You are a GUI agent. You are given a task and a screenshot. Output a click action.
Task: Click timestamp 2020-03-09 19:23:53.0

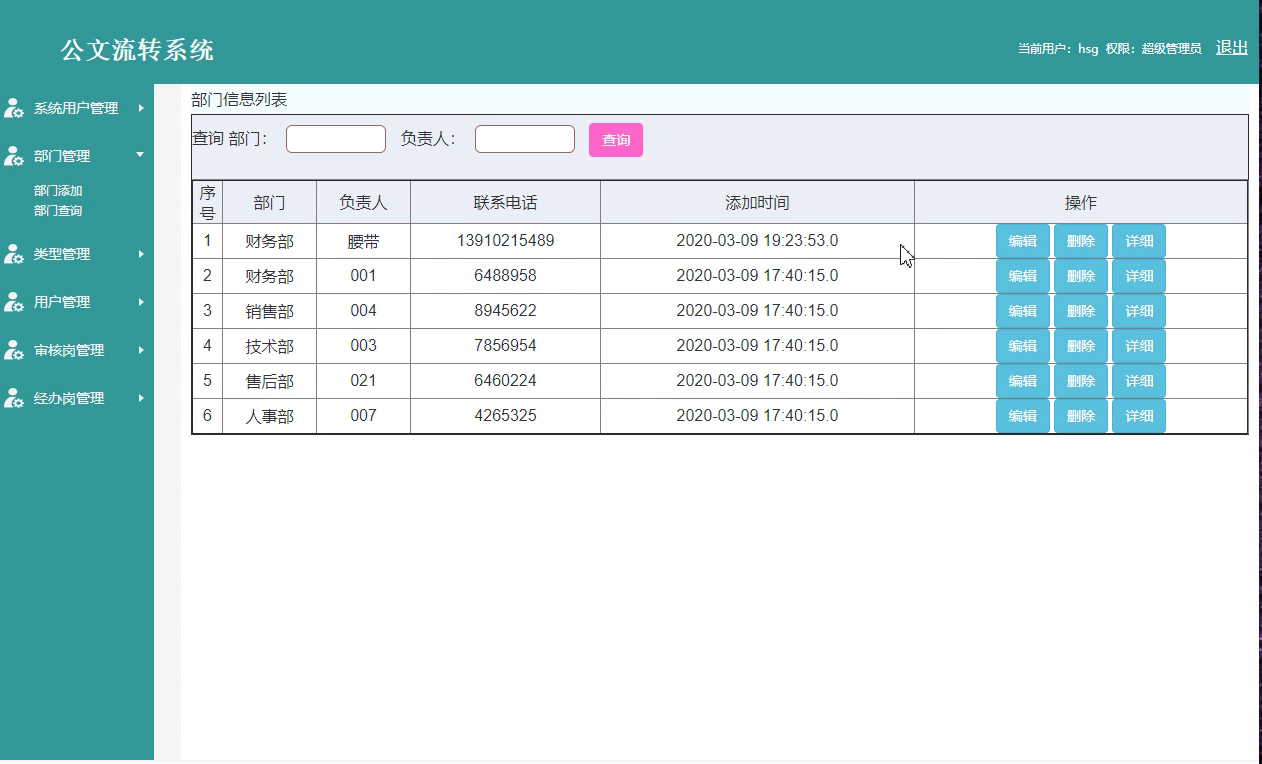(x=757, y=241)
